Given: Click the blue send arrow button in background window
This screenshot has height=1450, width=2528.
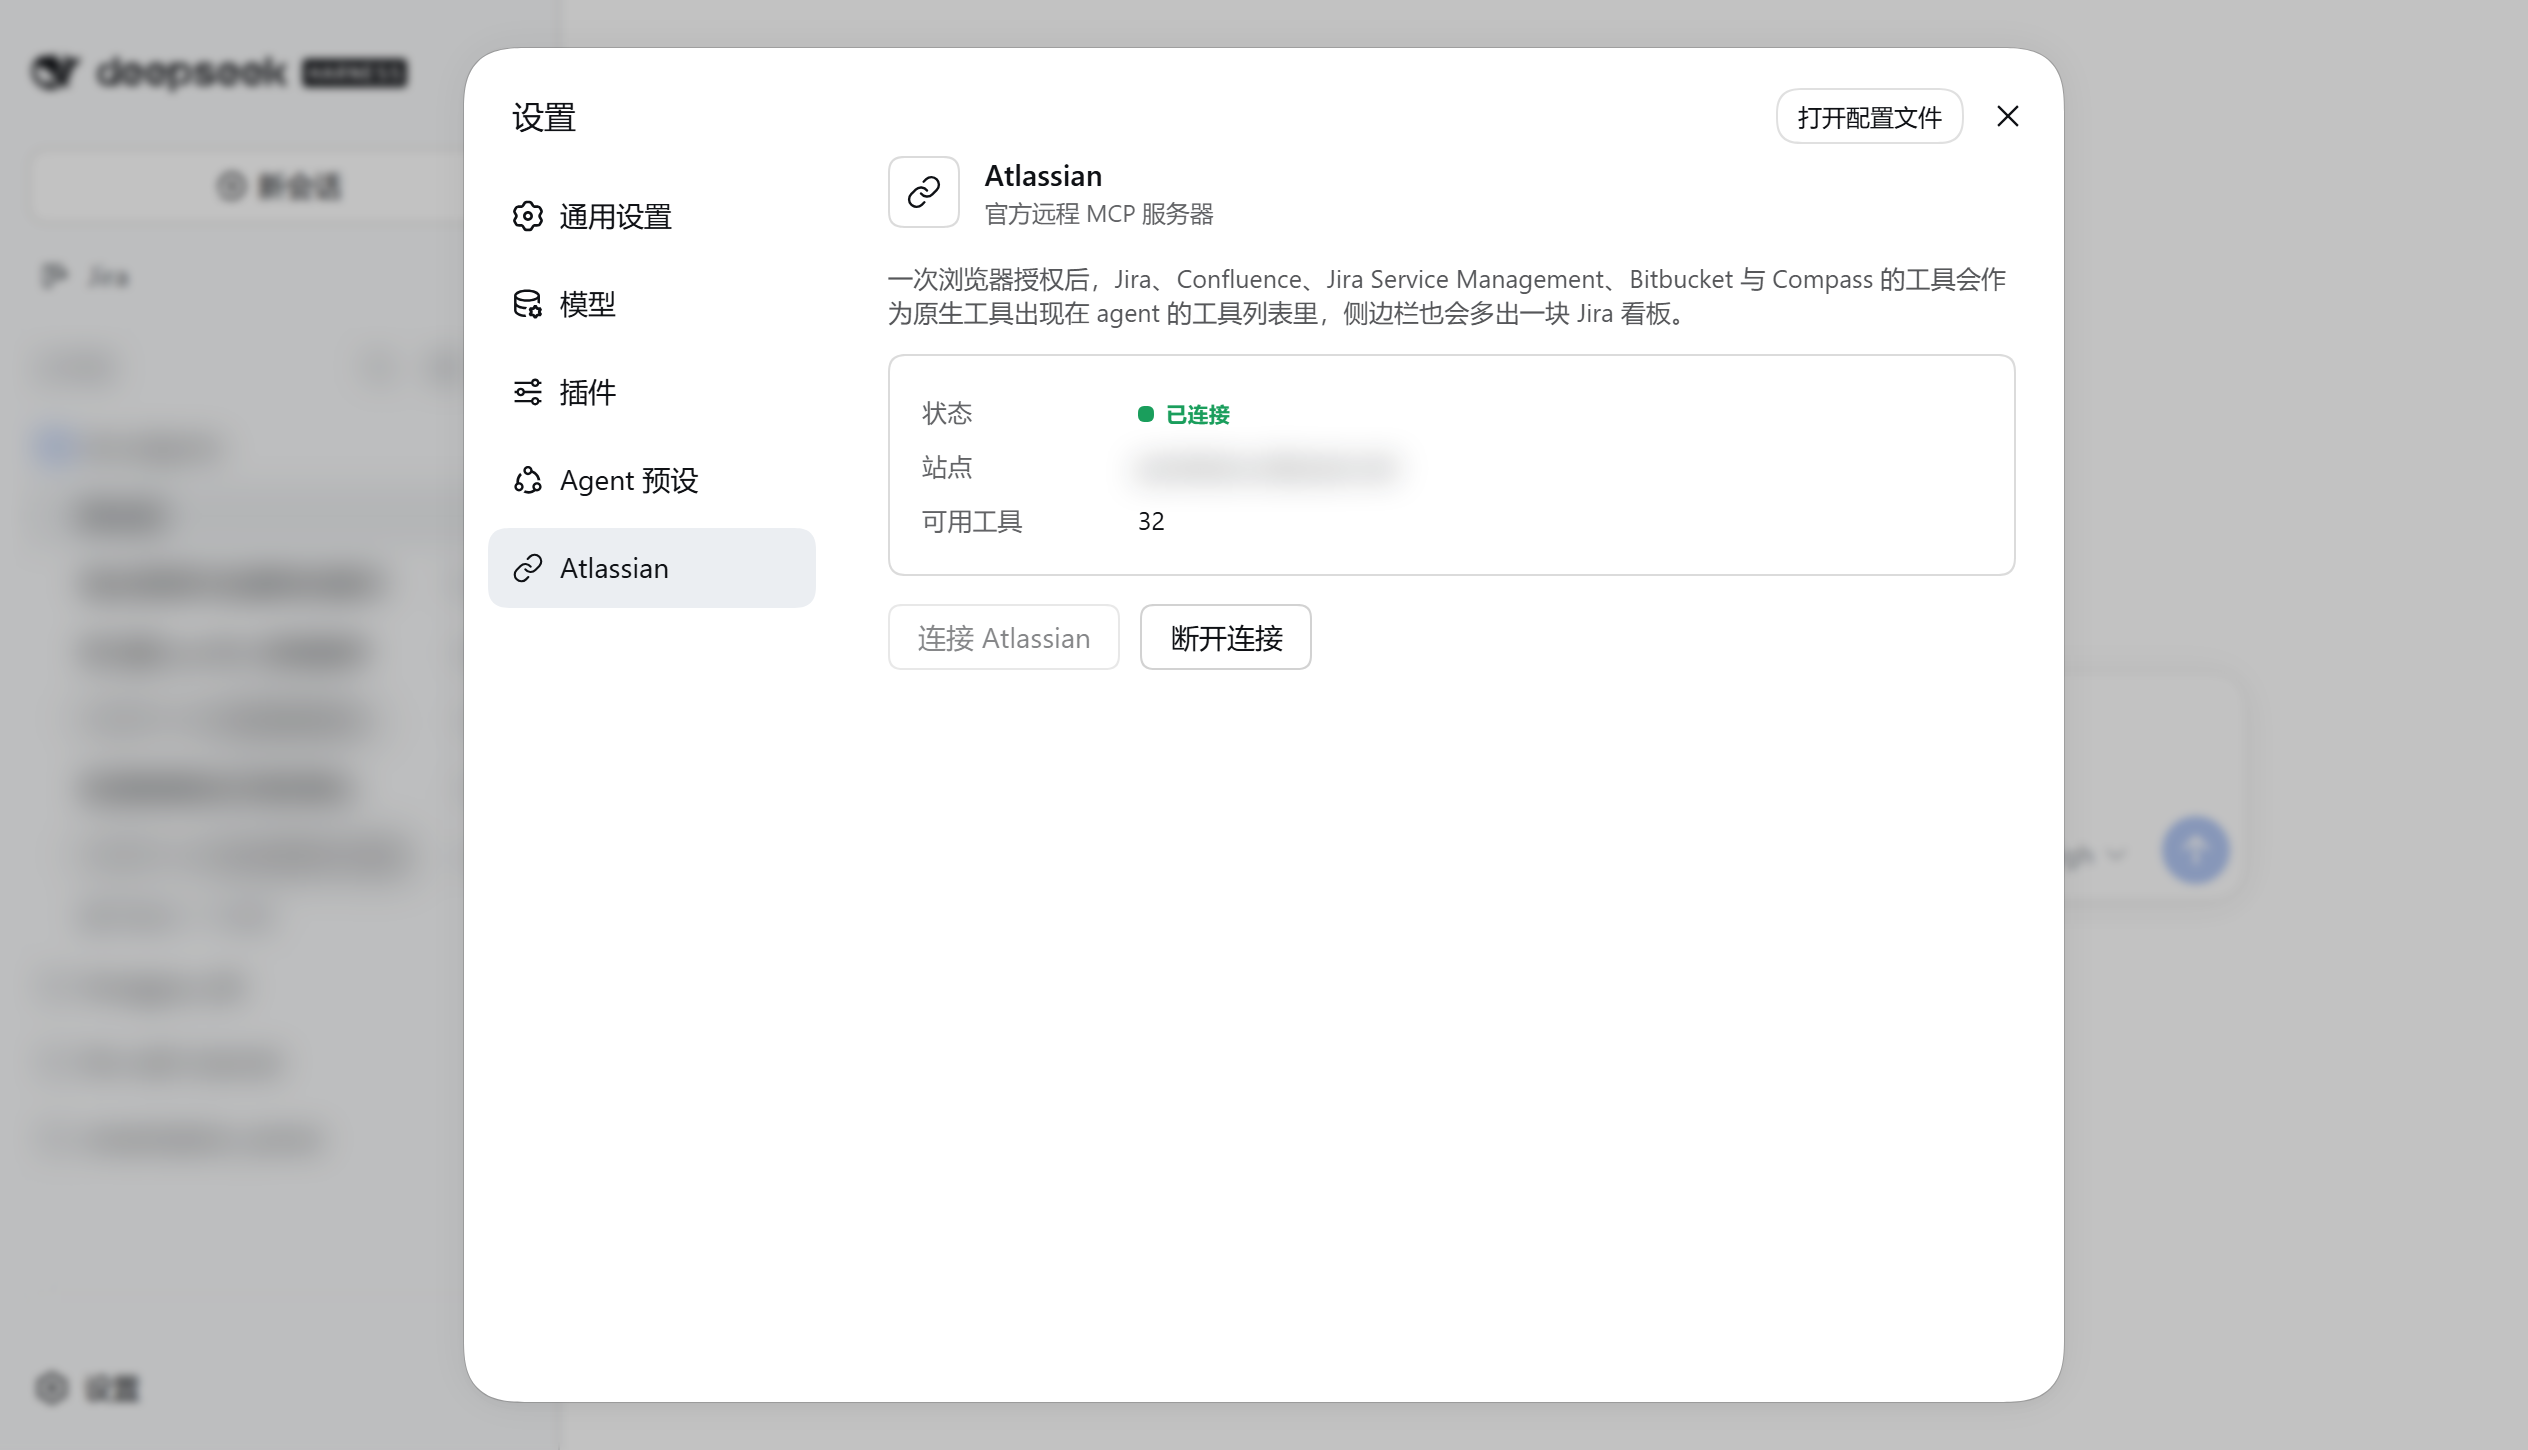Looking at the screenshot, I should pyautogui.click(x=2195, y=850).
